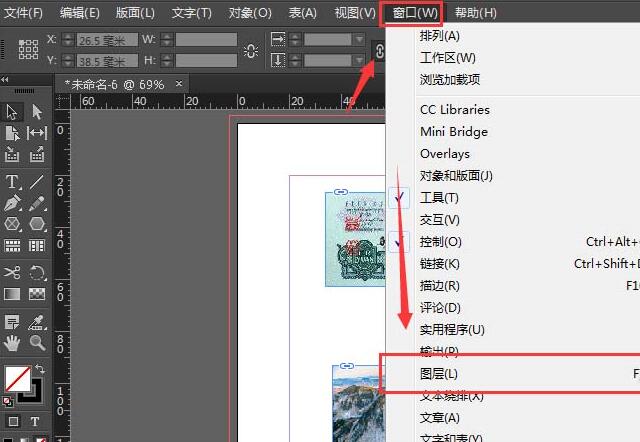Click default fill and stroke icon
640x442 pixels.
point(8,402)
